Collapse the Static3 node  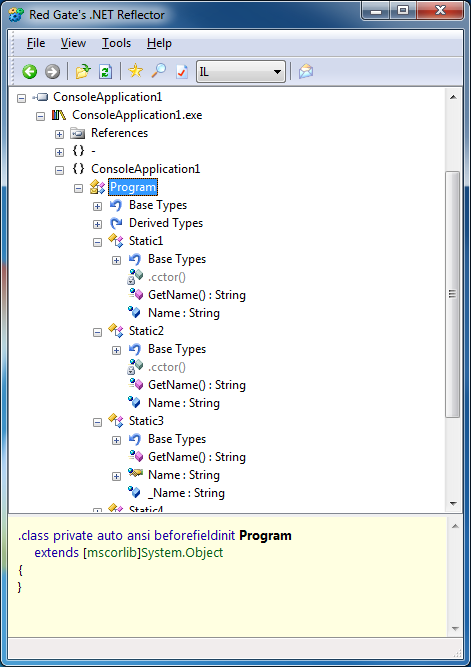tap(97, 422)
